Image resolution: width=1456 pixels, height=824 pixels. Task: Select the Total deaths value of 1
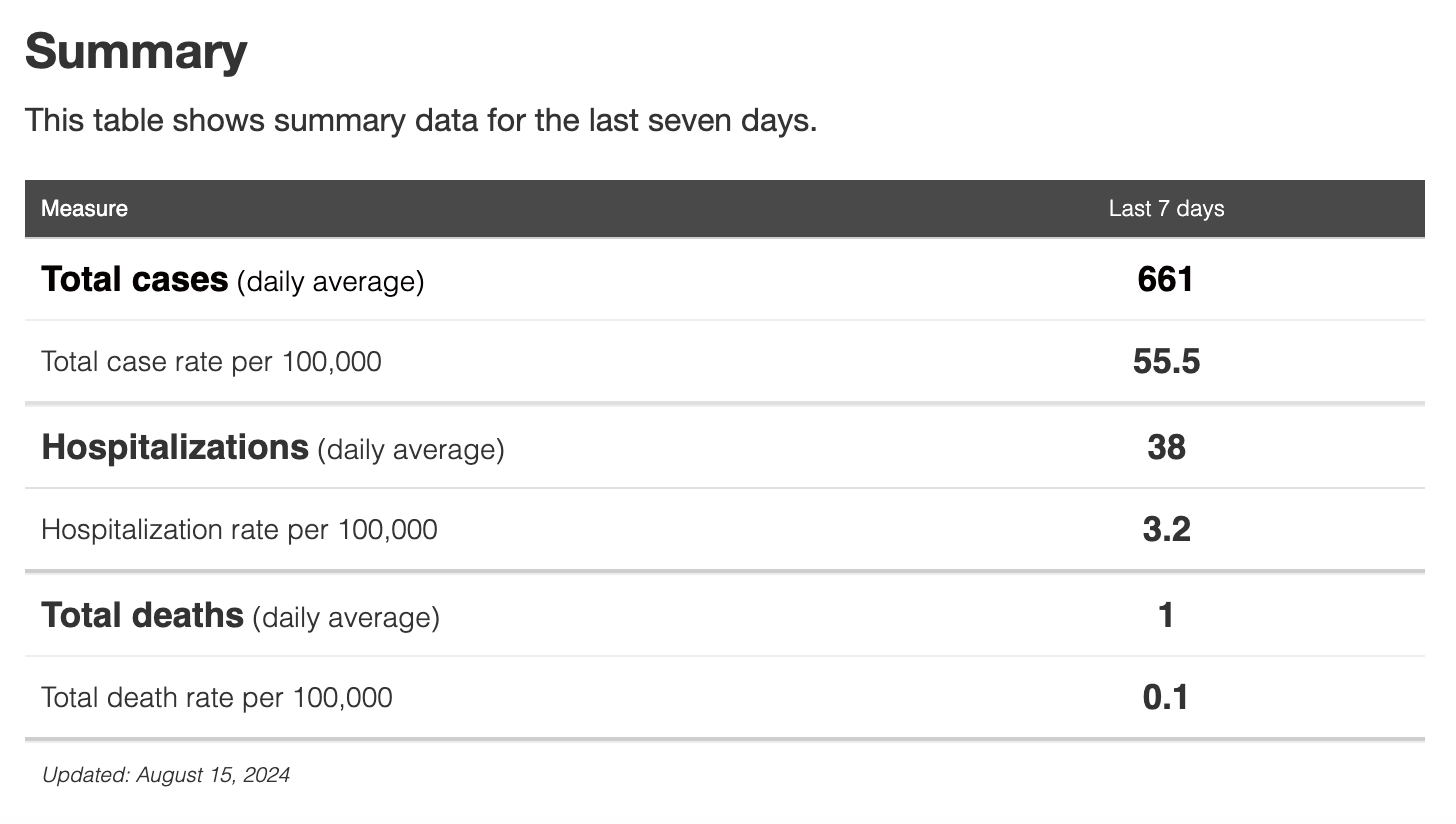pos(1166,615)
